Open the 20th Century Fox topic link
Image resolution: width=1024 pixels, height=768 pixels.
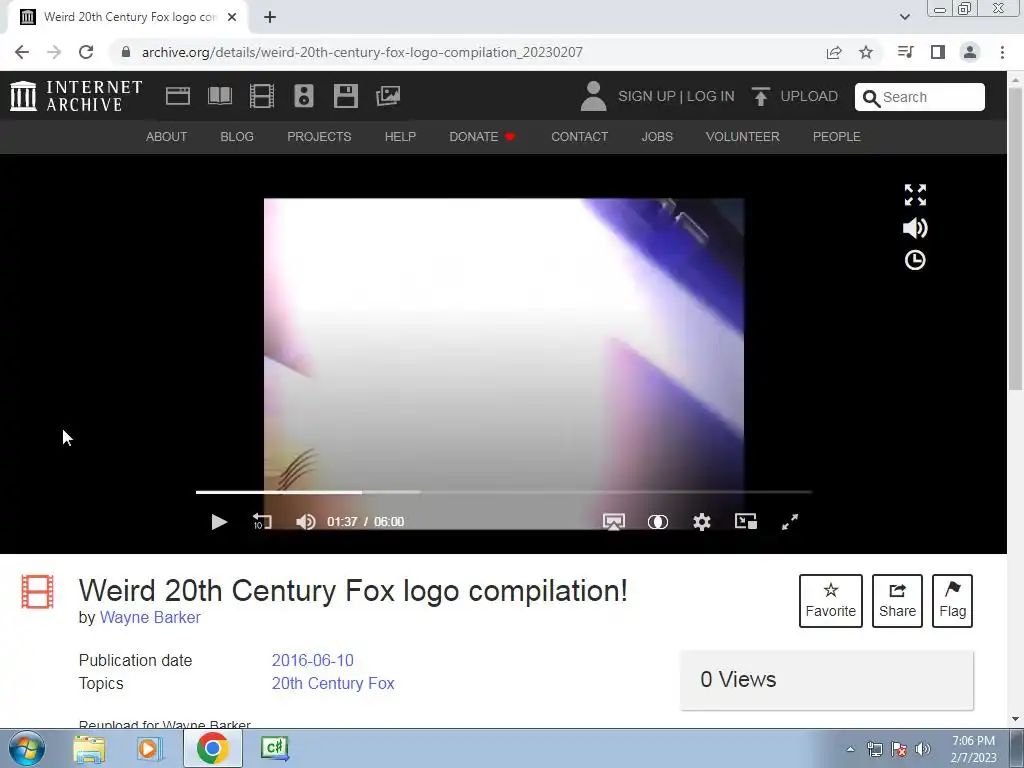point(333,683)
